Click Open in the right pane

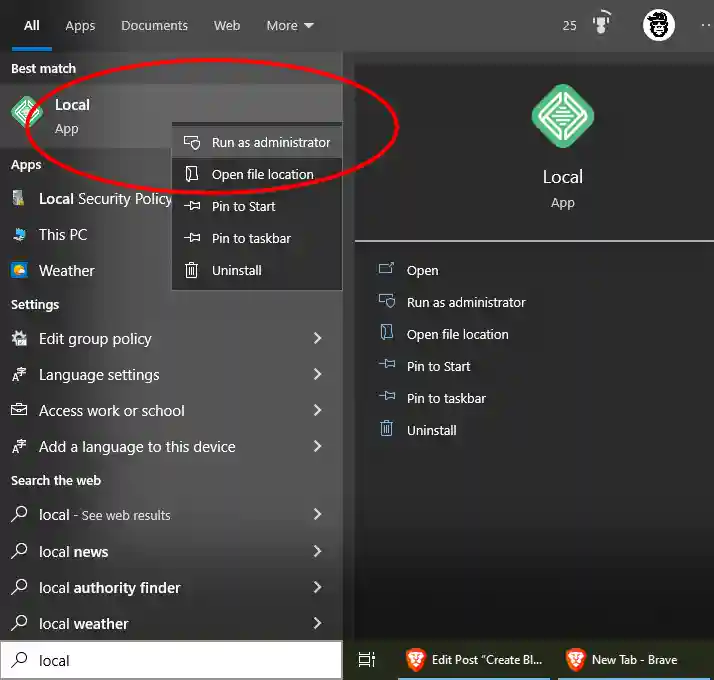point(423,271)
